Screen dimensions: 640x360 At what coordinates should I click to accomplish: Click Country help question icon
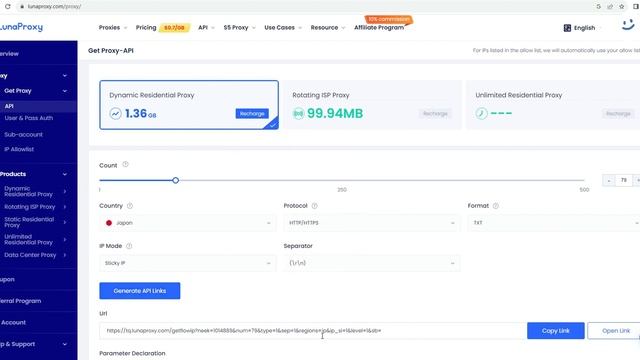(130, 206)
